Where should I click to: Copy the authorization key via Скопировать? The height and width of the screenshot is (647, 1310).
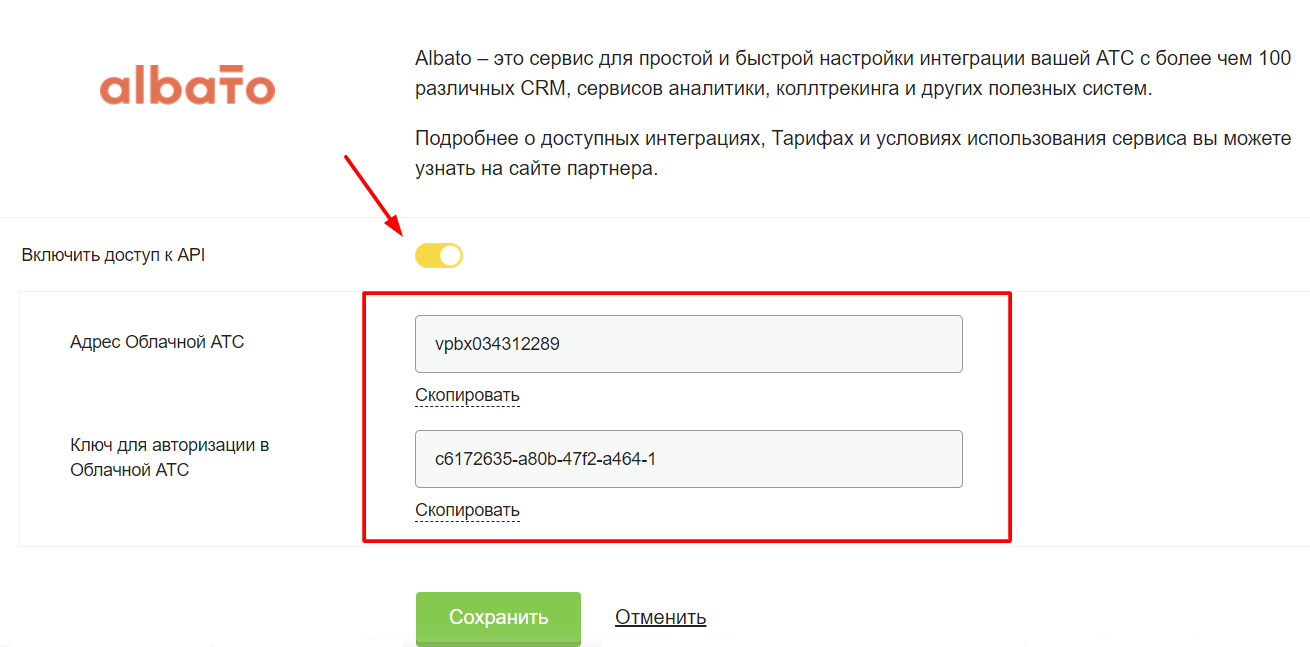[x=467, y=511]
